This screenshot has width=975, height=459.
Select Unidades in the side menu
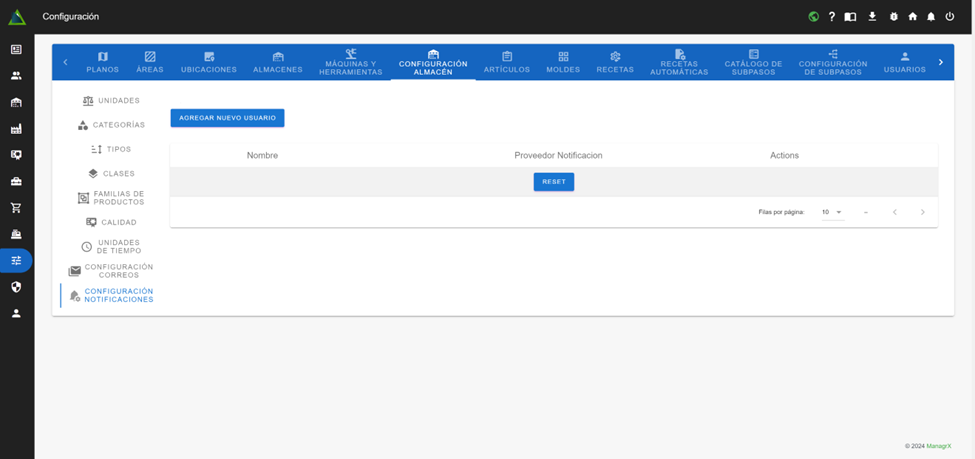click(110, 101)
